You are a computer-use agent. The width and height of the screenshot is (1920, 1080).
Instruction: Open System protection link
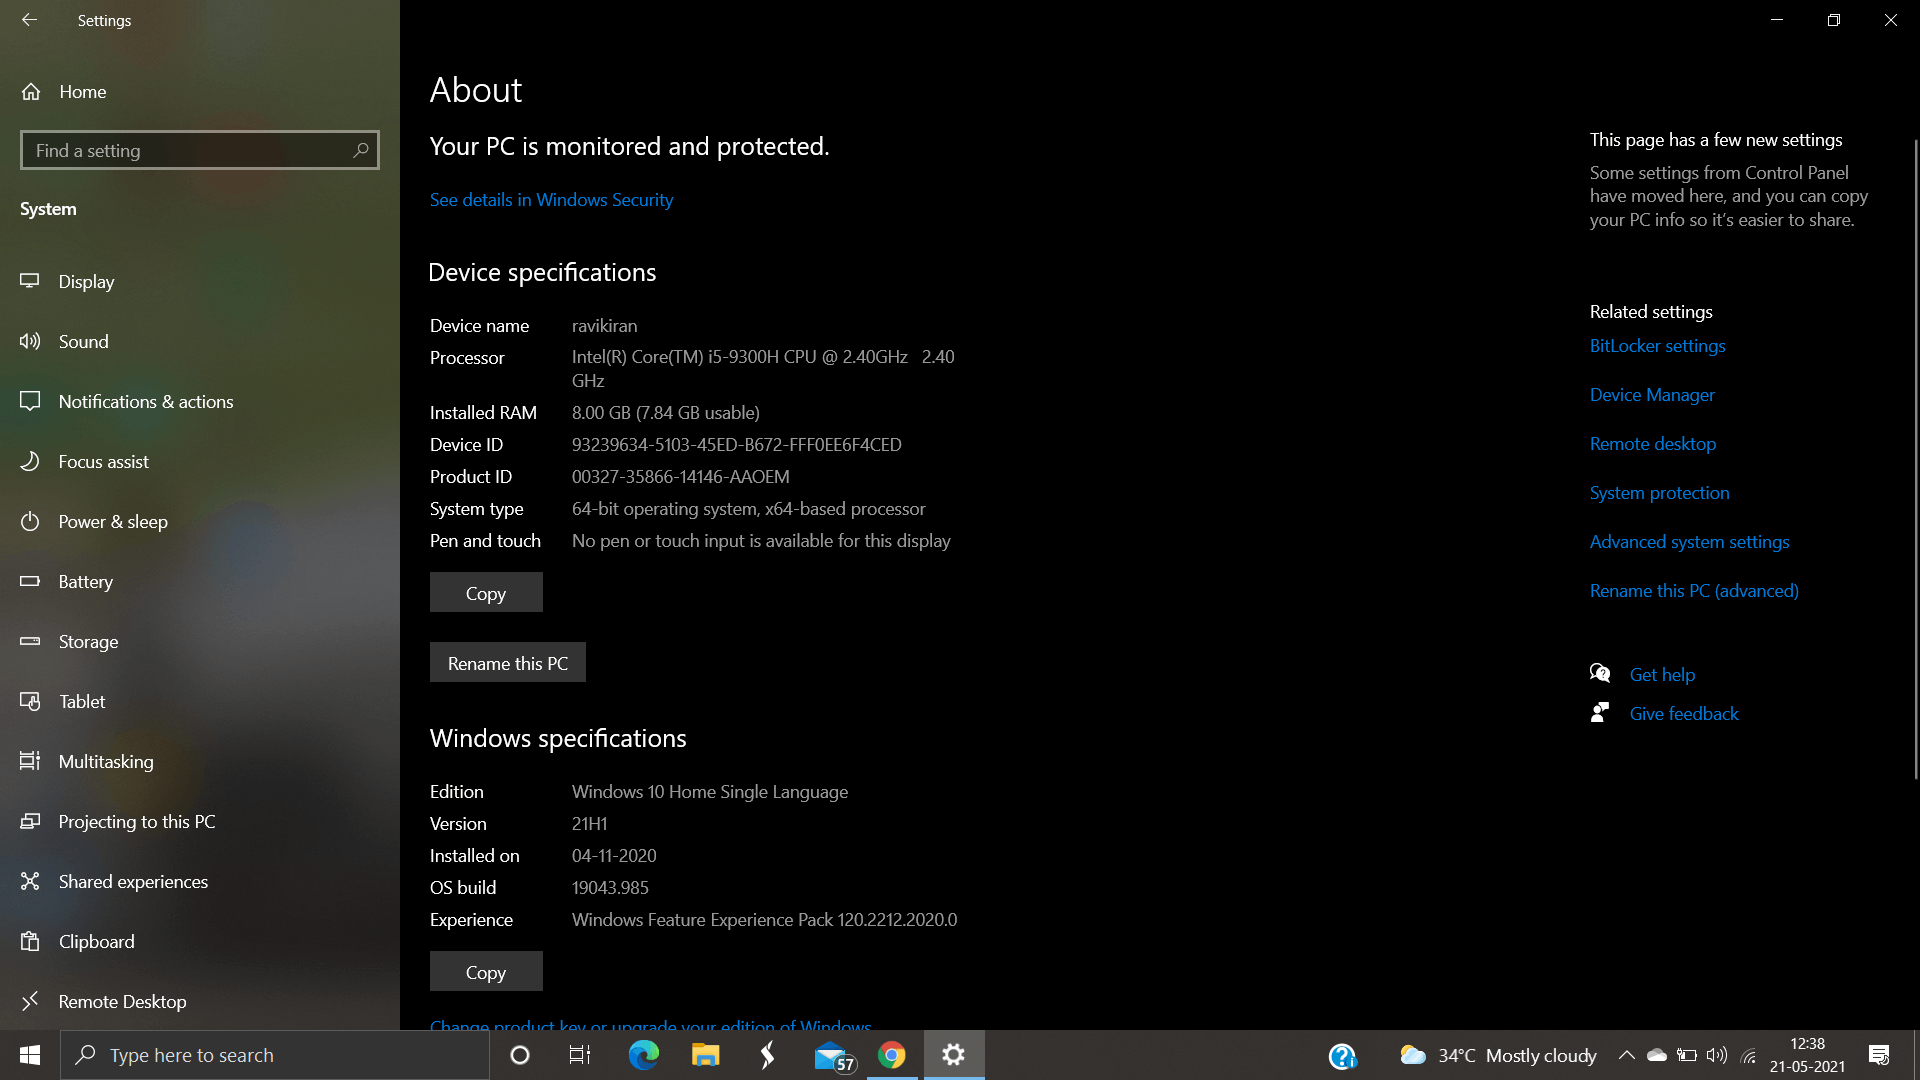click(x=1660, y=492)
